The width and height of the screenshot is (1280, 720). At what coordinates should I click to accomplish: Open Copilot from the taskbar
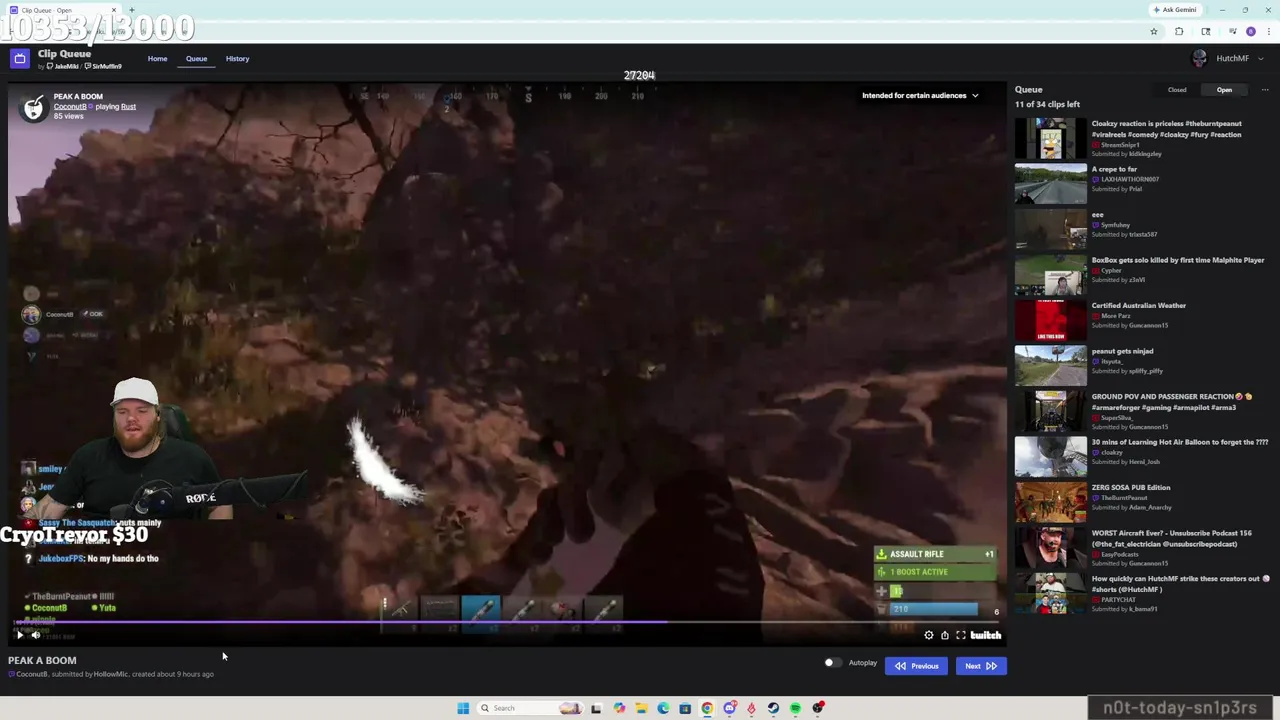coord(619,708)
